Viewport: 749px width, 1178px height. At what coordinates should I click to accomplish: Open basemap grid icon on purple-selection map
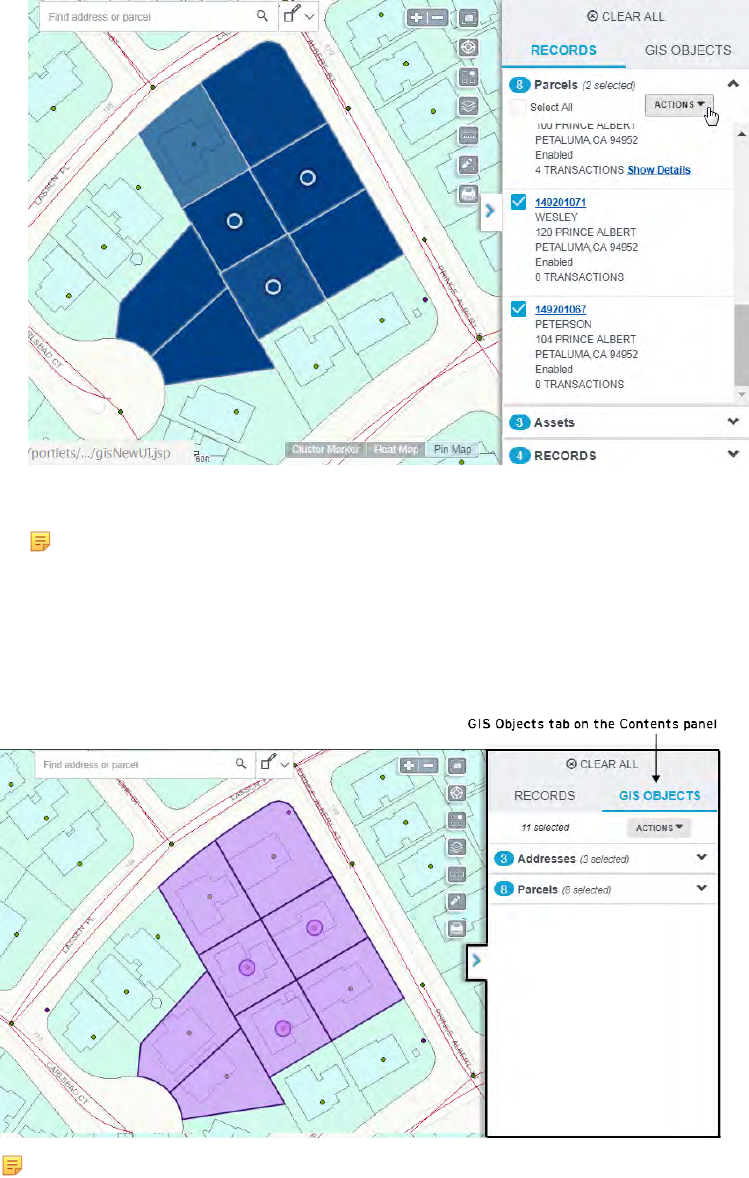pos(457,820)
